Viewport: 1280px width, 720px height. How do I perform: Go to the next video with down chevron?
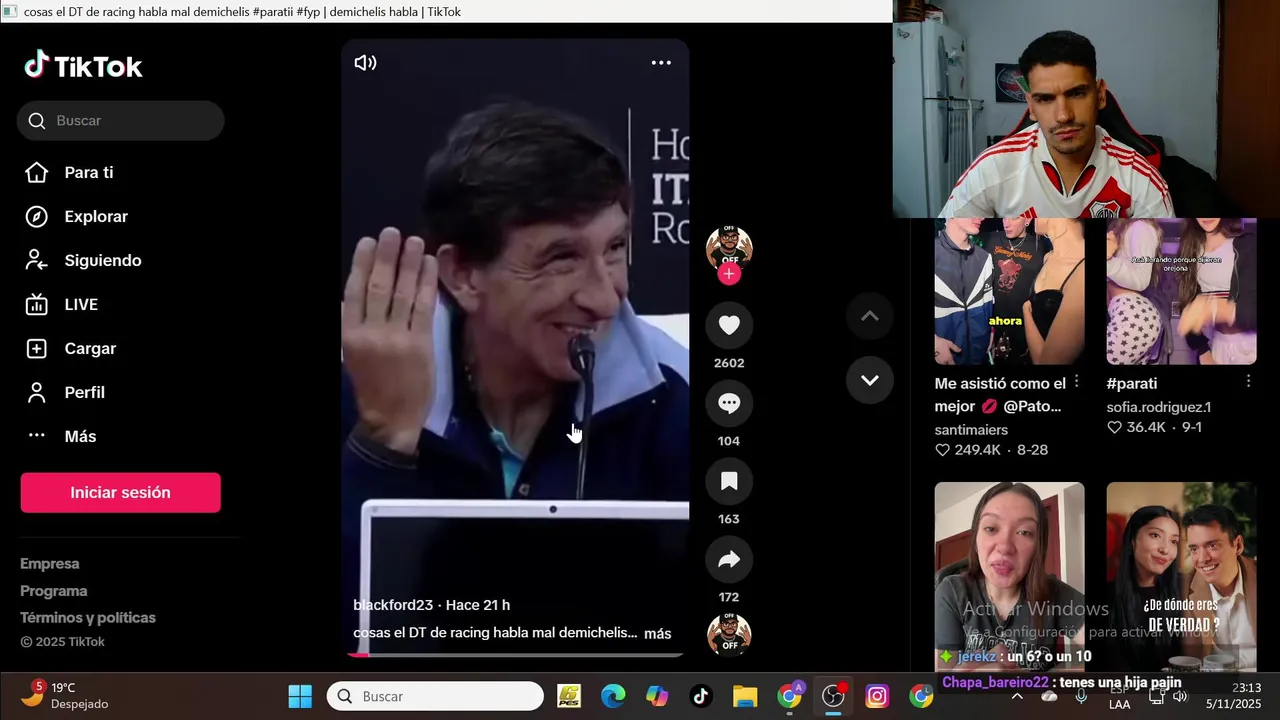coord(870,380)
